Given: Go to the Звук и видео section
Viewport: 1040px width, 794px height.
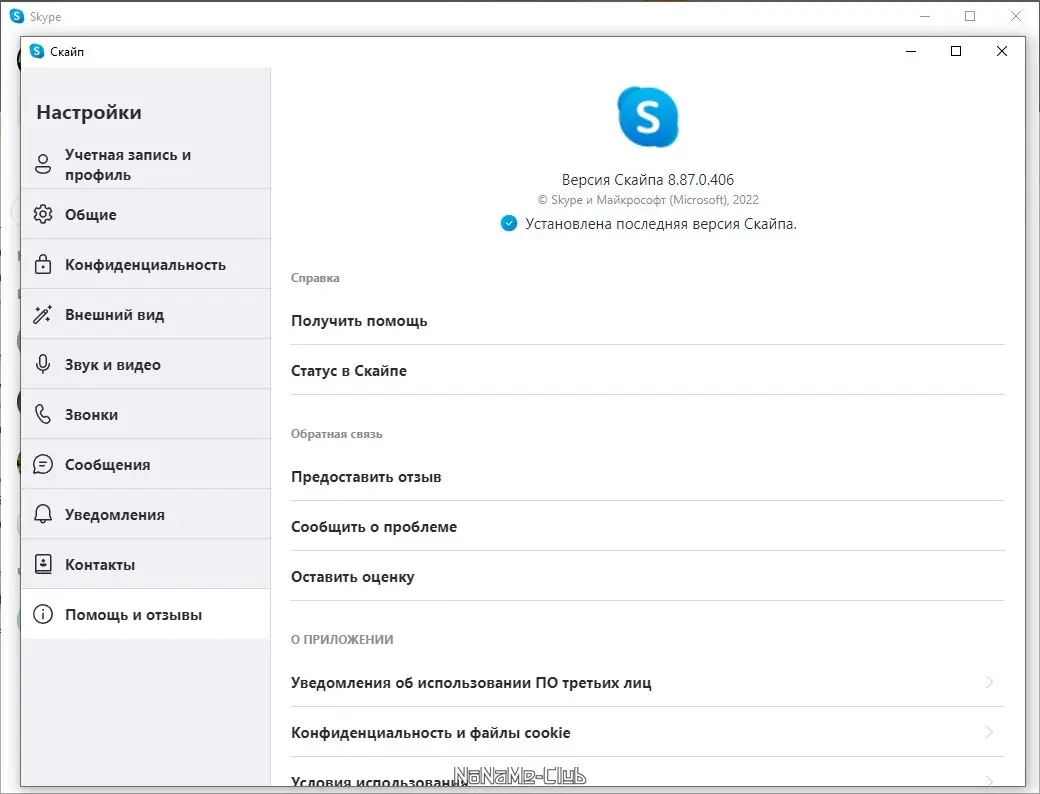Looking at the screenshot, I should point(146,364).
